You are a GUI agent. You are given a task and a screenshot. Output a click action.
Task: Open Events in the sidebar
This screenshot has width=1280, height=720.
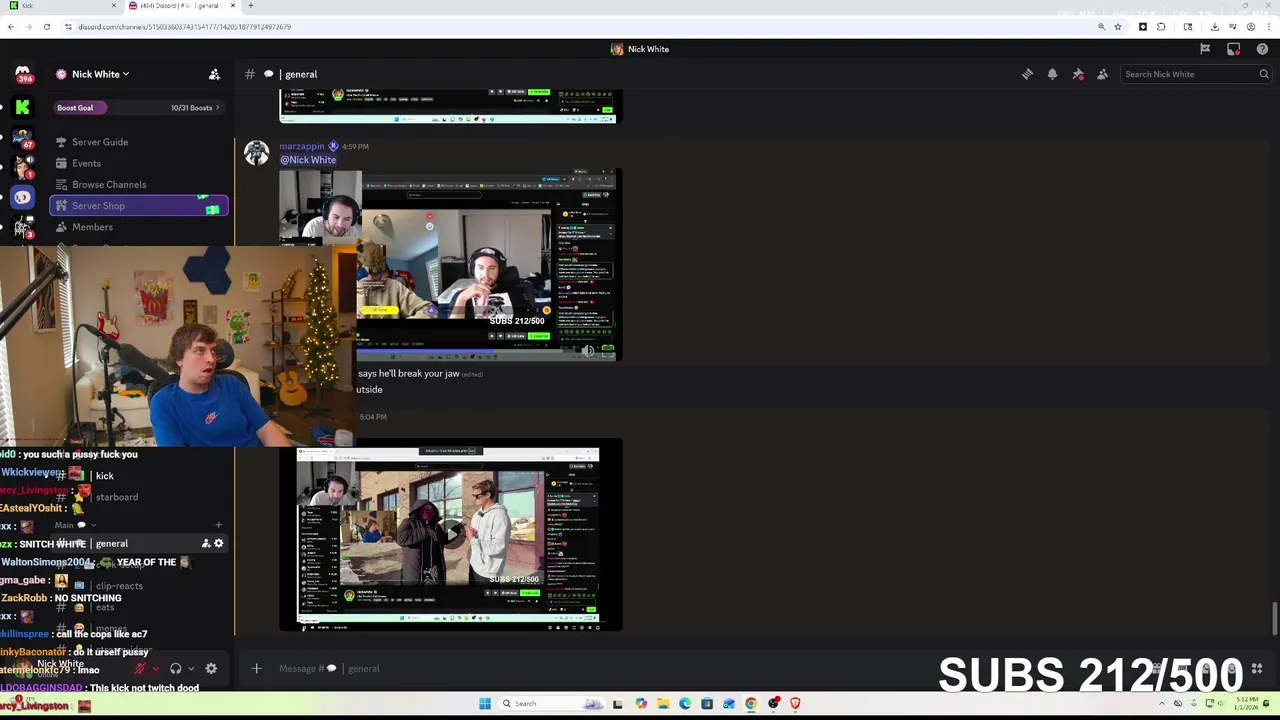point(139,163)
